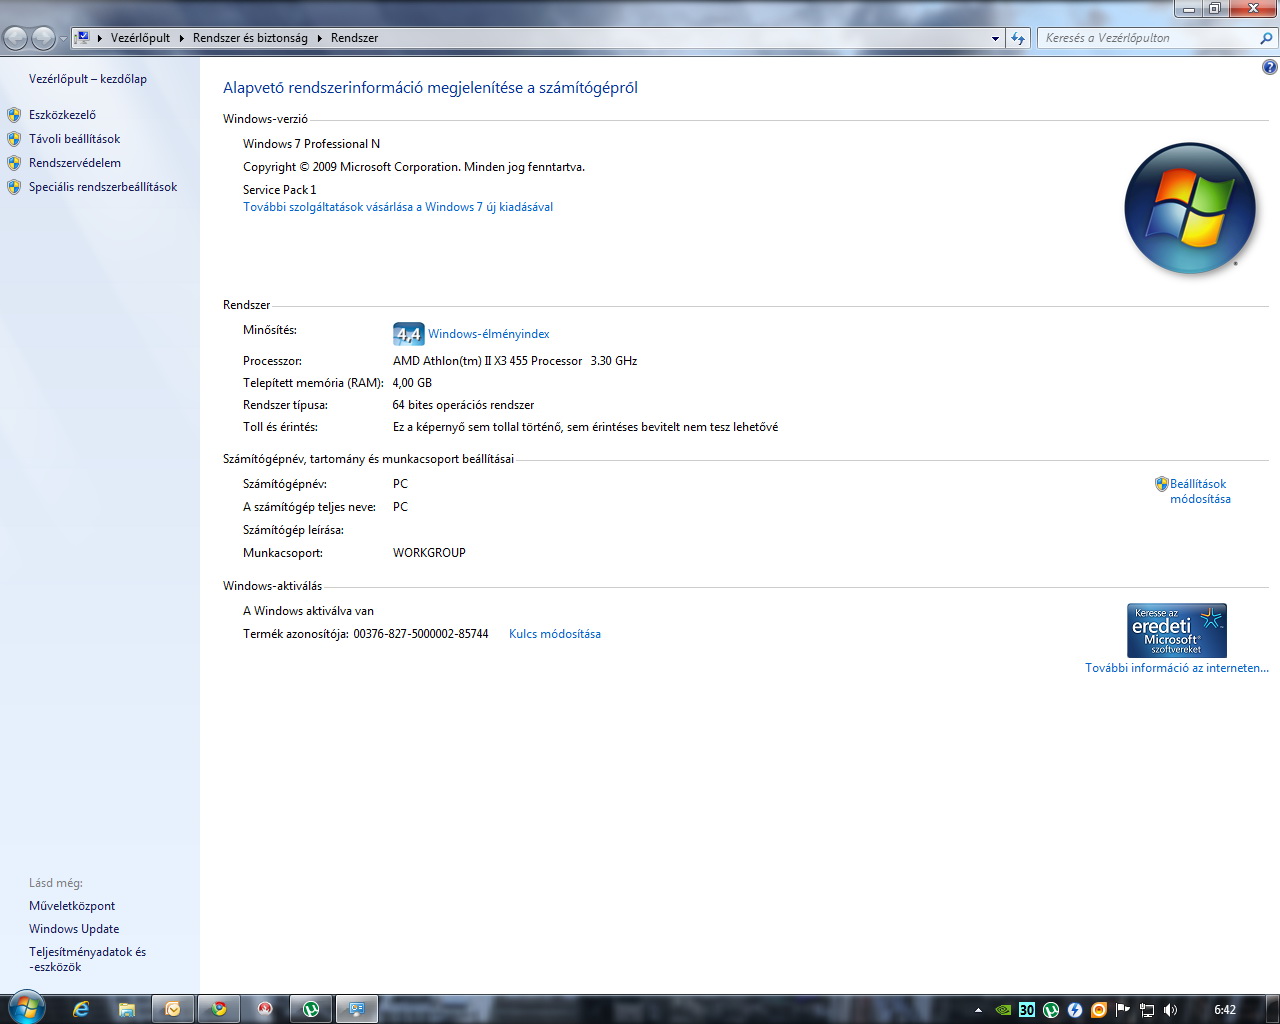Viewport: 1280px width, 1024px height.
Task: Click the AMD Athlon processor text
Action: tap(515, 361)
